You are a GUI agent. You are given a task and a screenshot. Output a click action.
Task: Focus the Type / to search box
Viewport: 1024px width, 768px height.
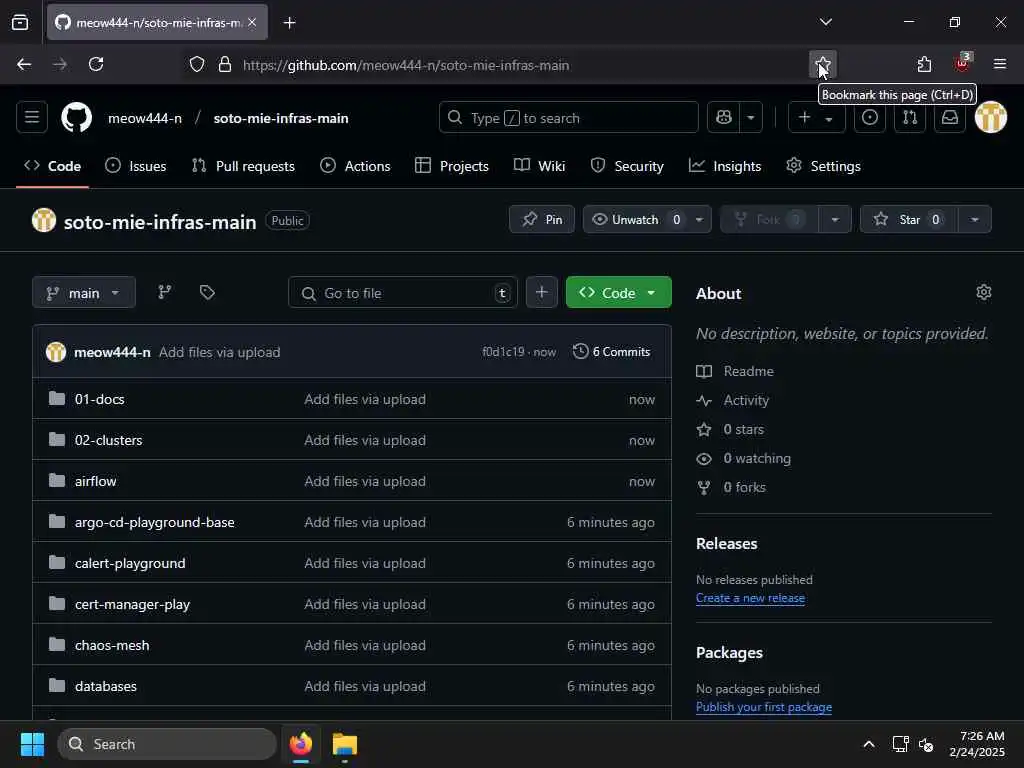coord(569,118)
